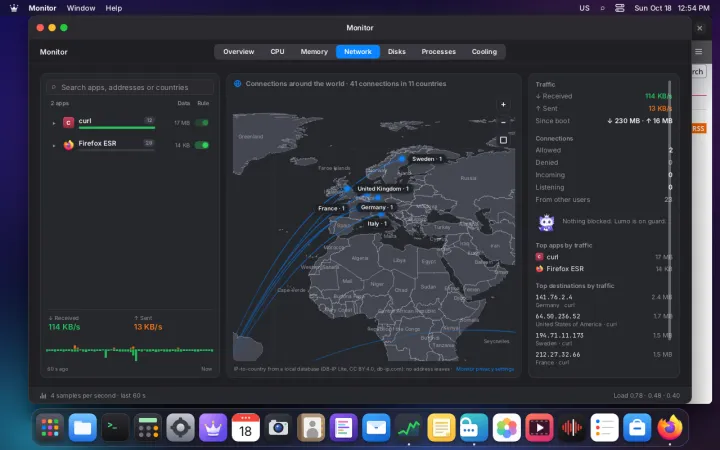This screenshot has height=450, width=720.
Task: Zoom in on the world map
Action: (503, 105)
